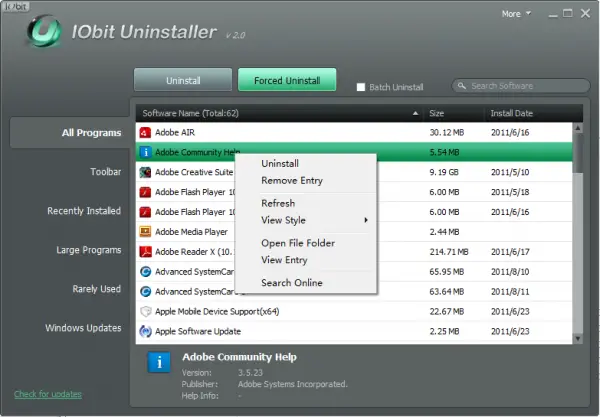Click the Adobe Community Help row icon
Viewport: 600px width, 417px height.
point(145,152)
